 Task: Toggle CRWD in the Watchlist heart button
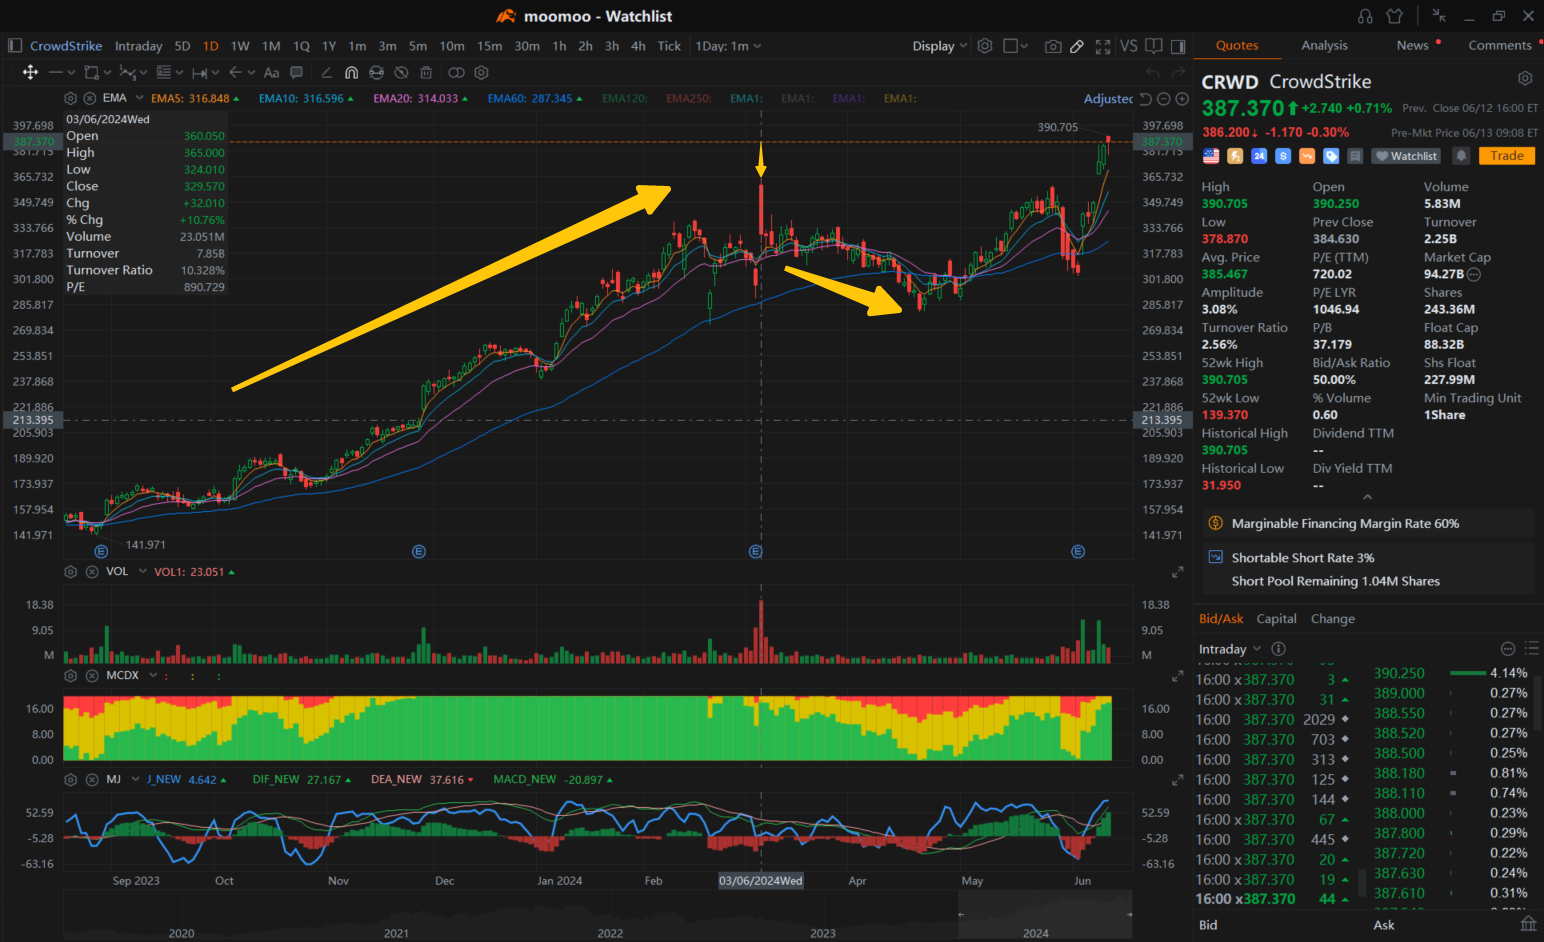tap(1406, 156)
